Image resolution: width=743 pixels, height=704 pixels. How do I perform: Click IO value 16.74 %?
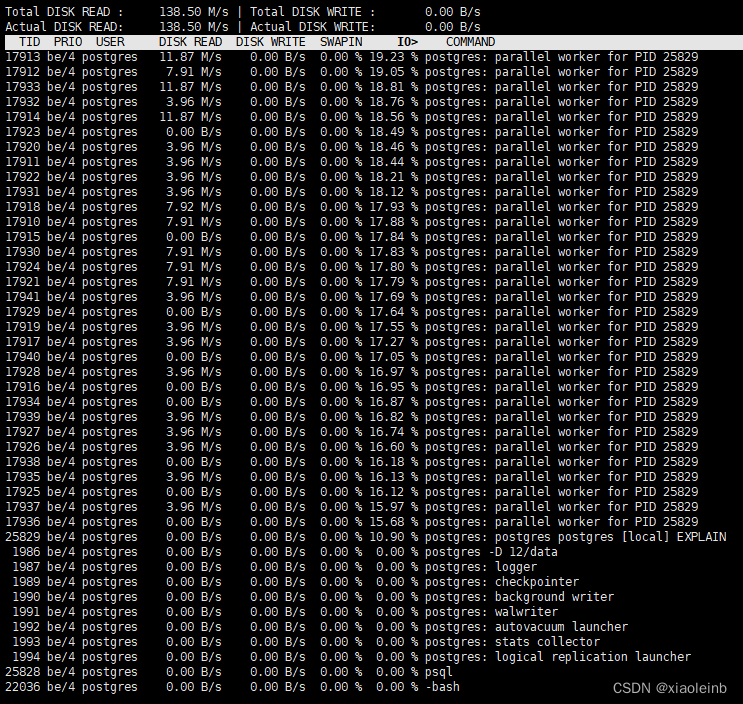point(394,432)
